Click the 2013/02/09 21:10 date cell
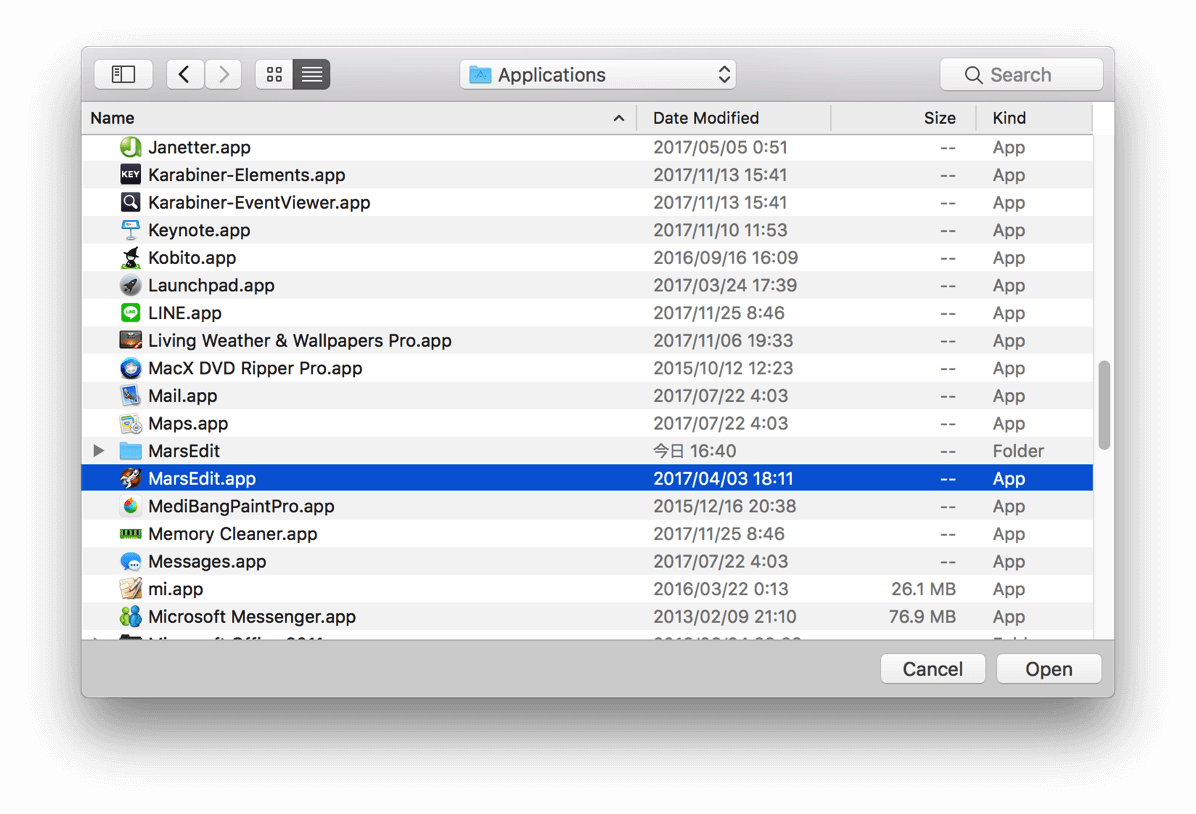The width and height of the screenshot is (1196, 814). point(725,616)
